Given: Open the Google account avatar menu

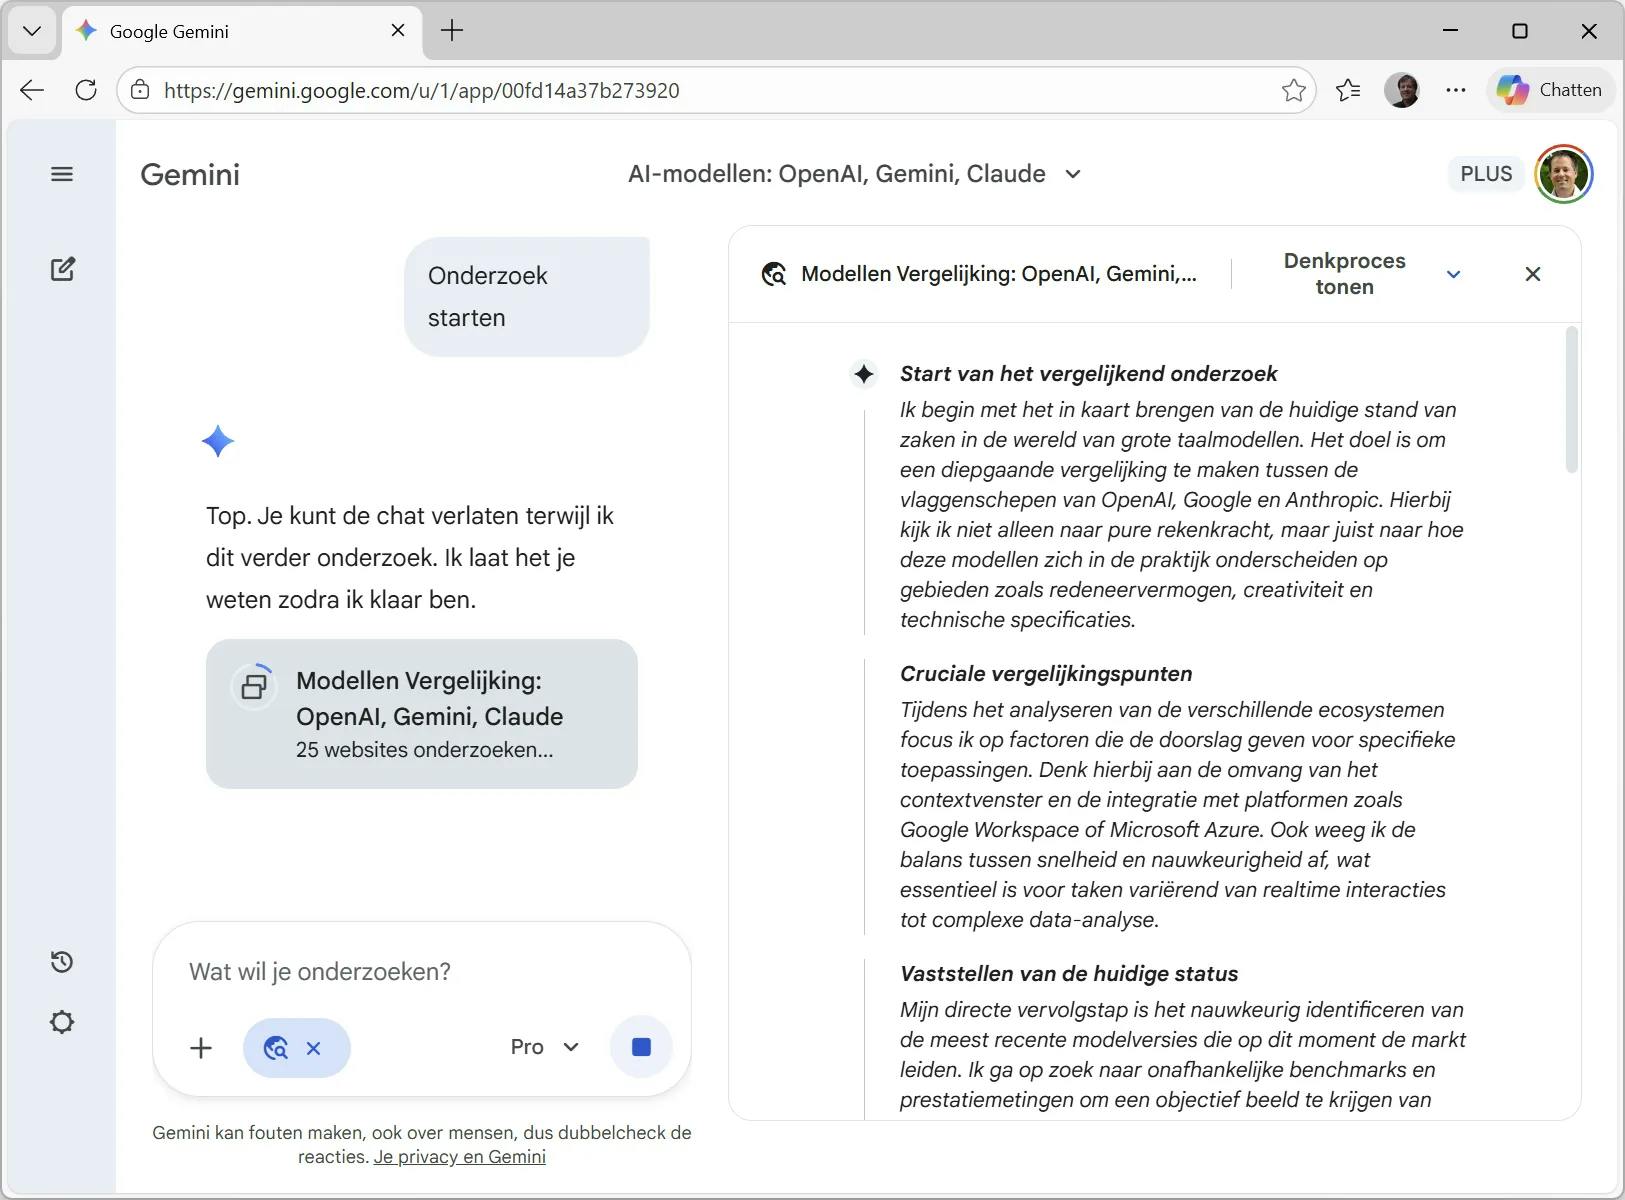Looking at the screenshot, I should [1564, 174].
